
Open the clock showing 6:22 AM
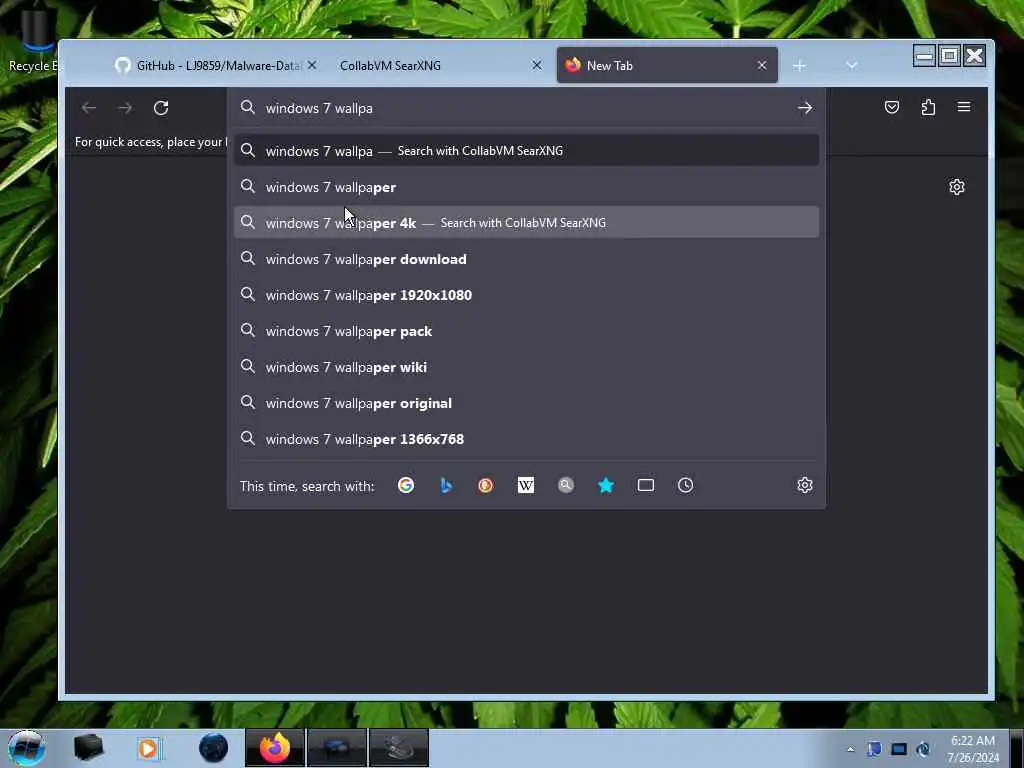point(973,749)
